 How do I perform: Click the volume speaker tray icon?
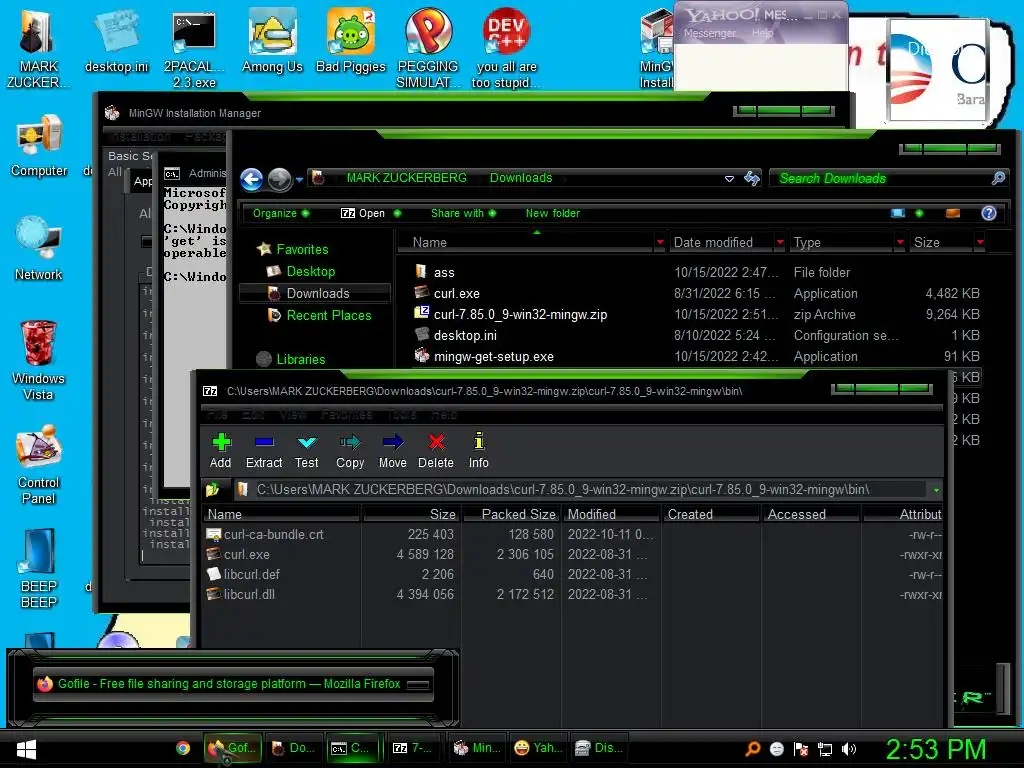[x=849, y=749]
